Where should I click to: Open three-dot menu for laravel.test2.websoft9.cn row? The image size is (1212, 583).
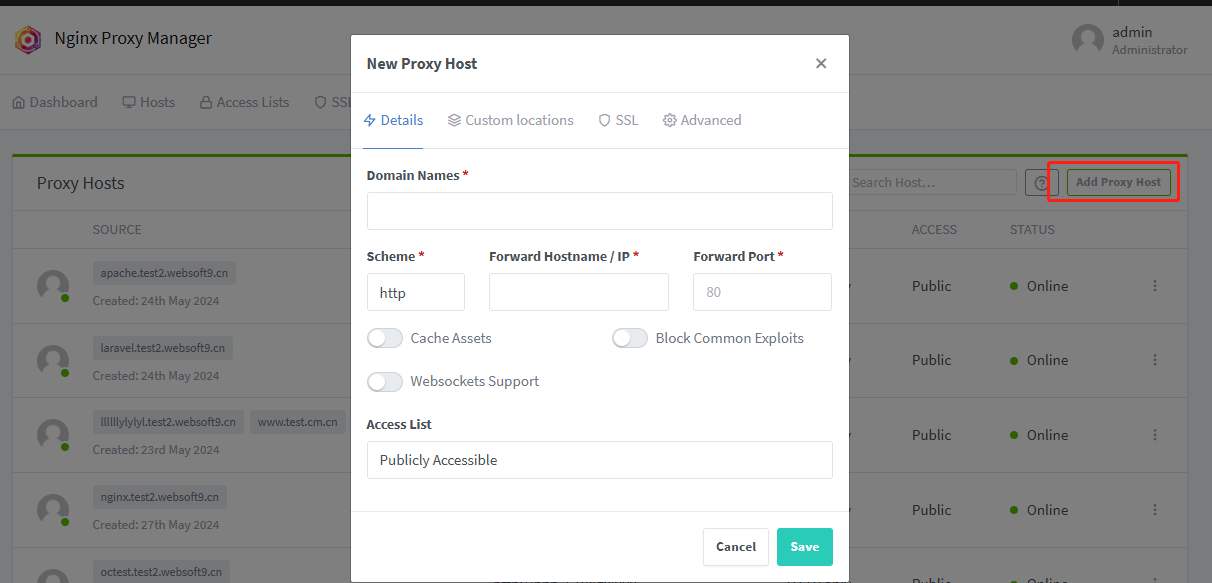(1155, 360)
